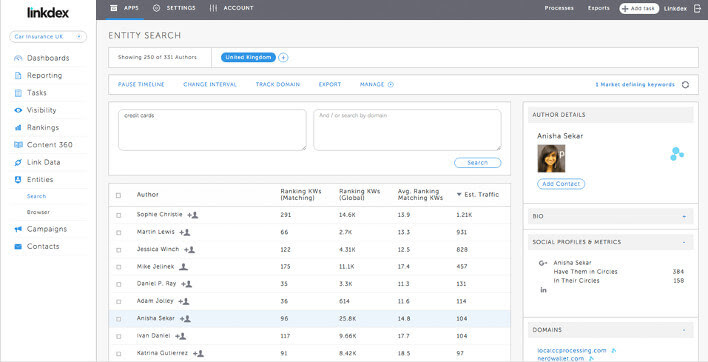This screenshot has height=362, width=708.
Task: Click the Entities badge icon
Action: tap(18, 180)
